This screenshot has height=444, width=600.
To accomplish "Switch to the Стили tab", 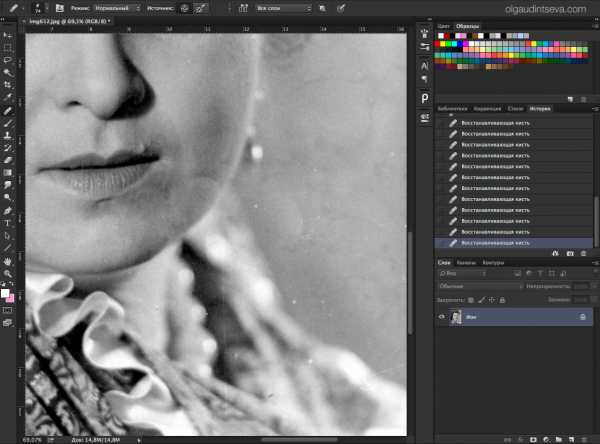I will [515, 109].
